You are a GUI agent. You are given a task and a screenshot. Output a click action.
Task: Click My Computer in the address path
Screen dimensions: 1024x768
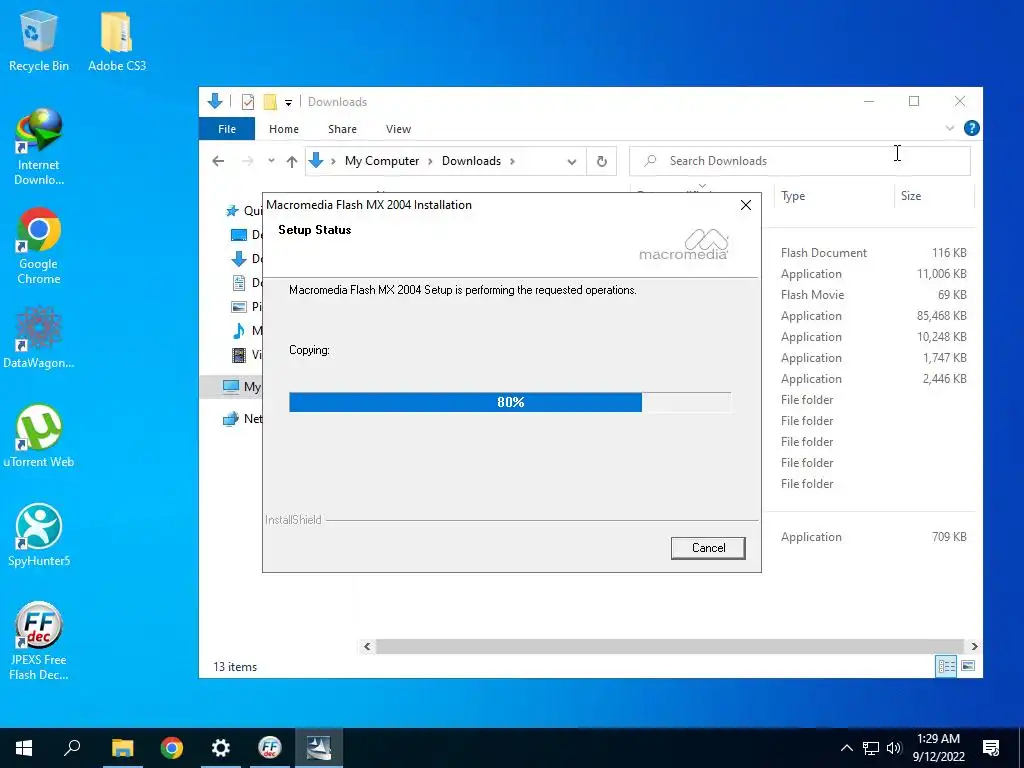382,161
